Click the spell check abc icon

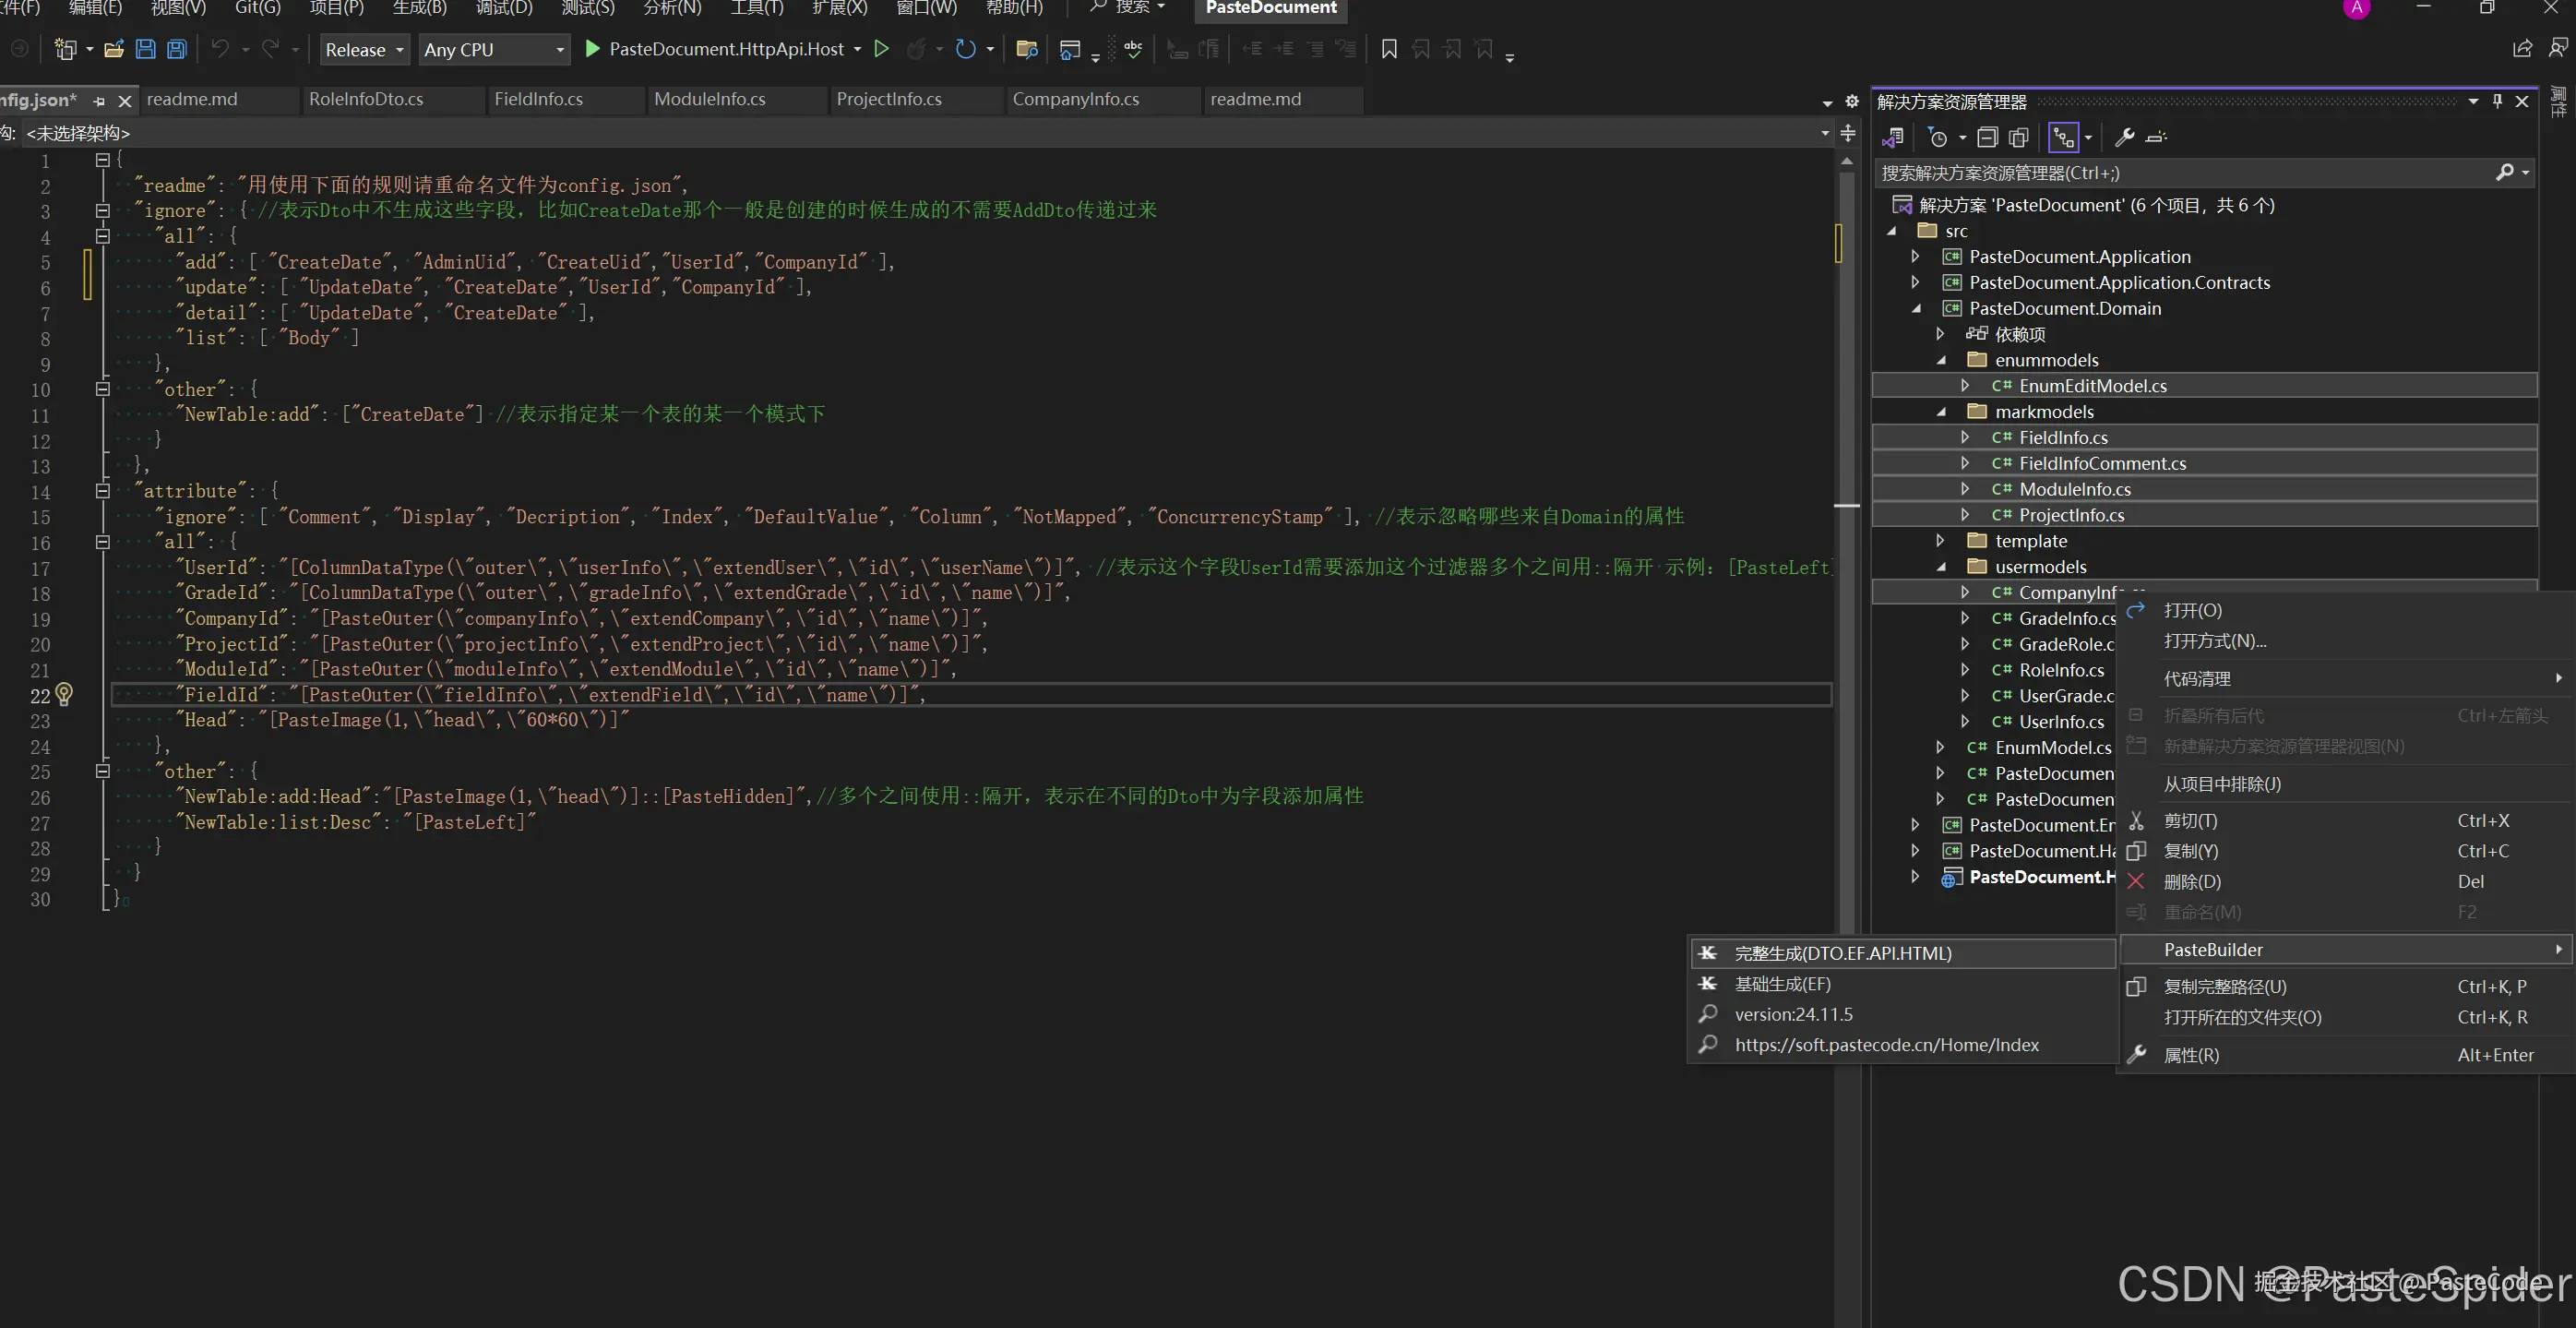tap(1133, 49)
